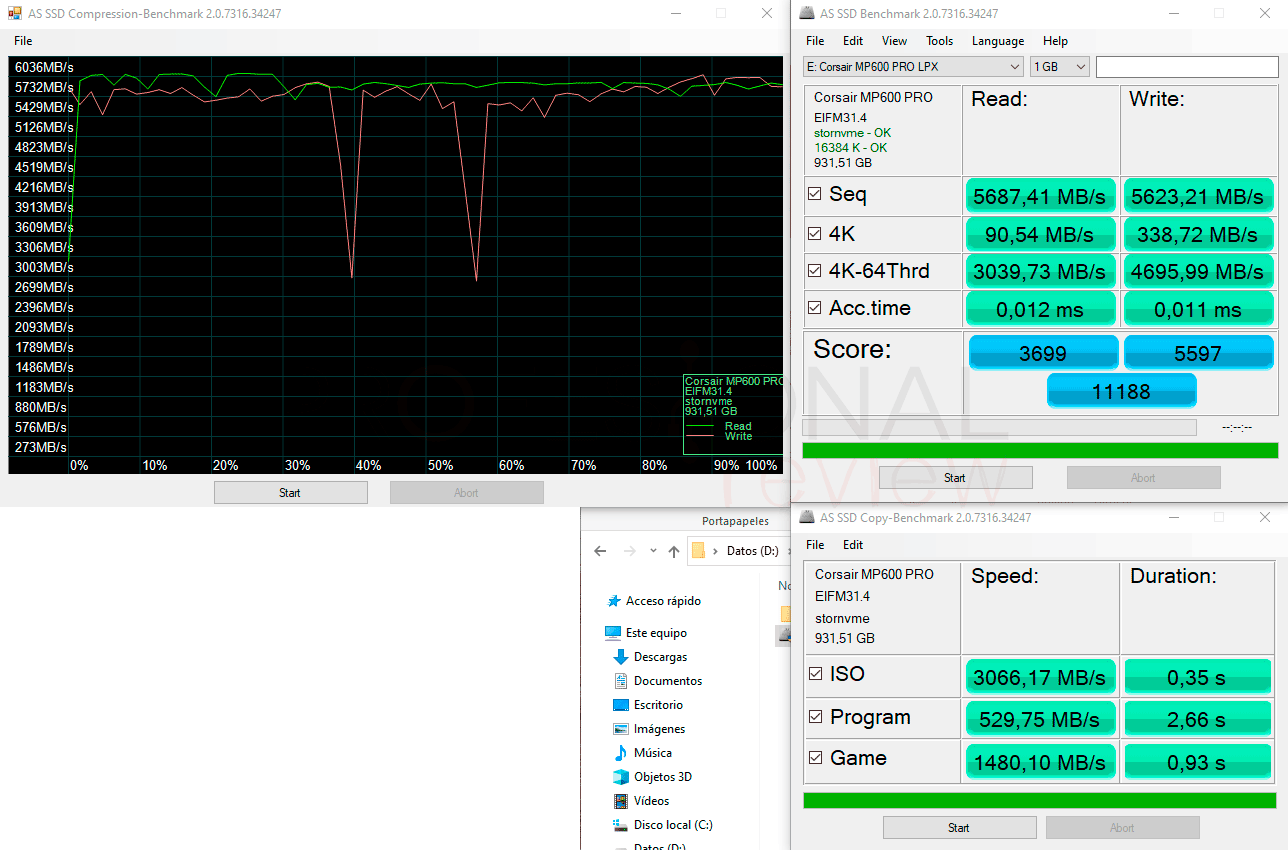Click green progress bar in AS SSD Benchmark
Screen dimensions: 1288x850
(1040, 450)
